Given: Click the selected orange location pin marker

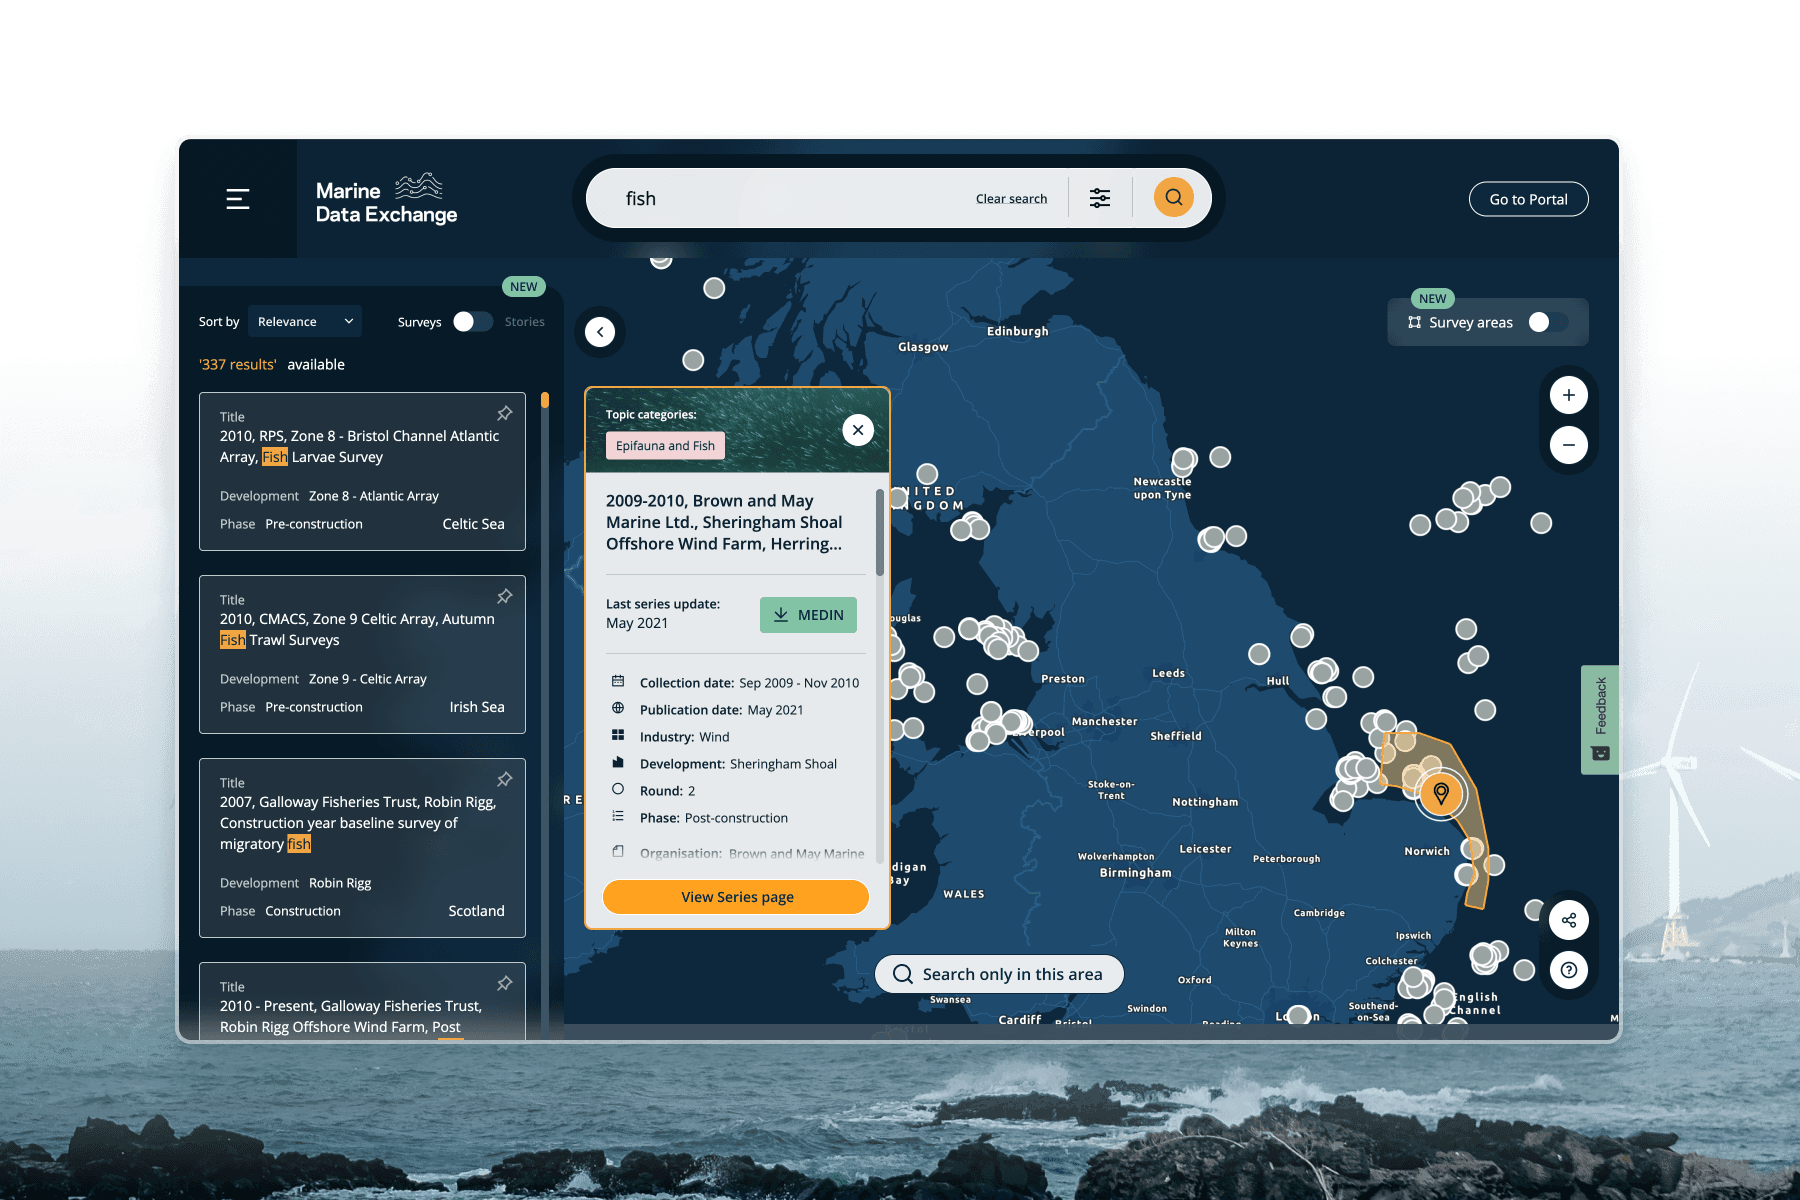Looking at the screenshot, I should click(1441, 794).
